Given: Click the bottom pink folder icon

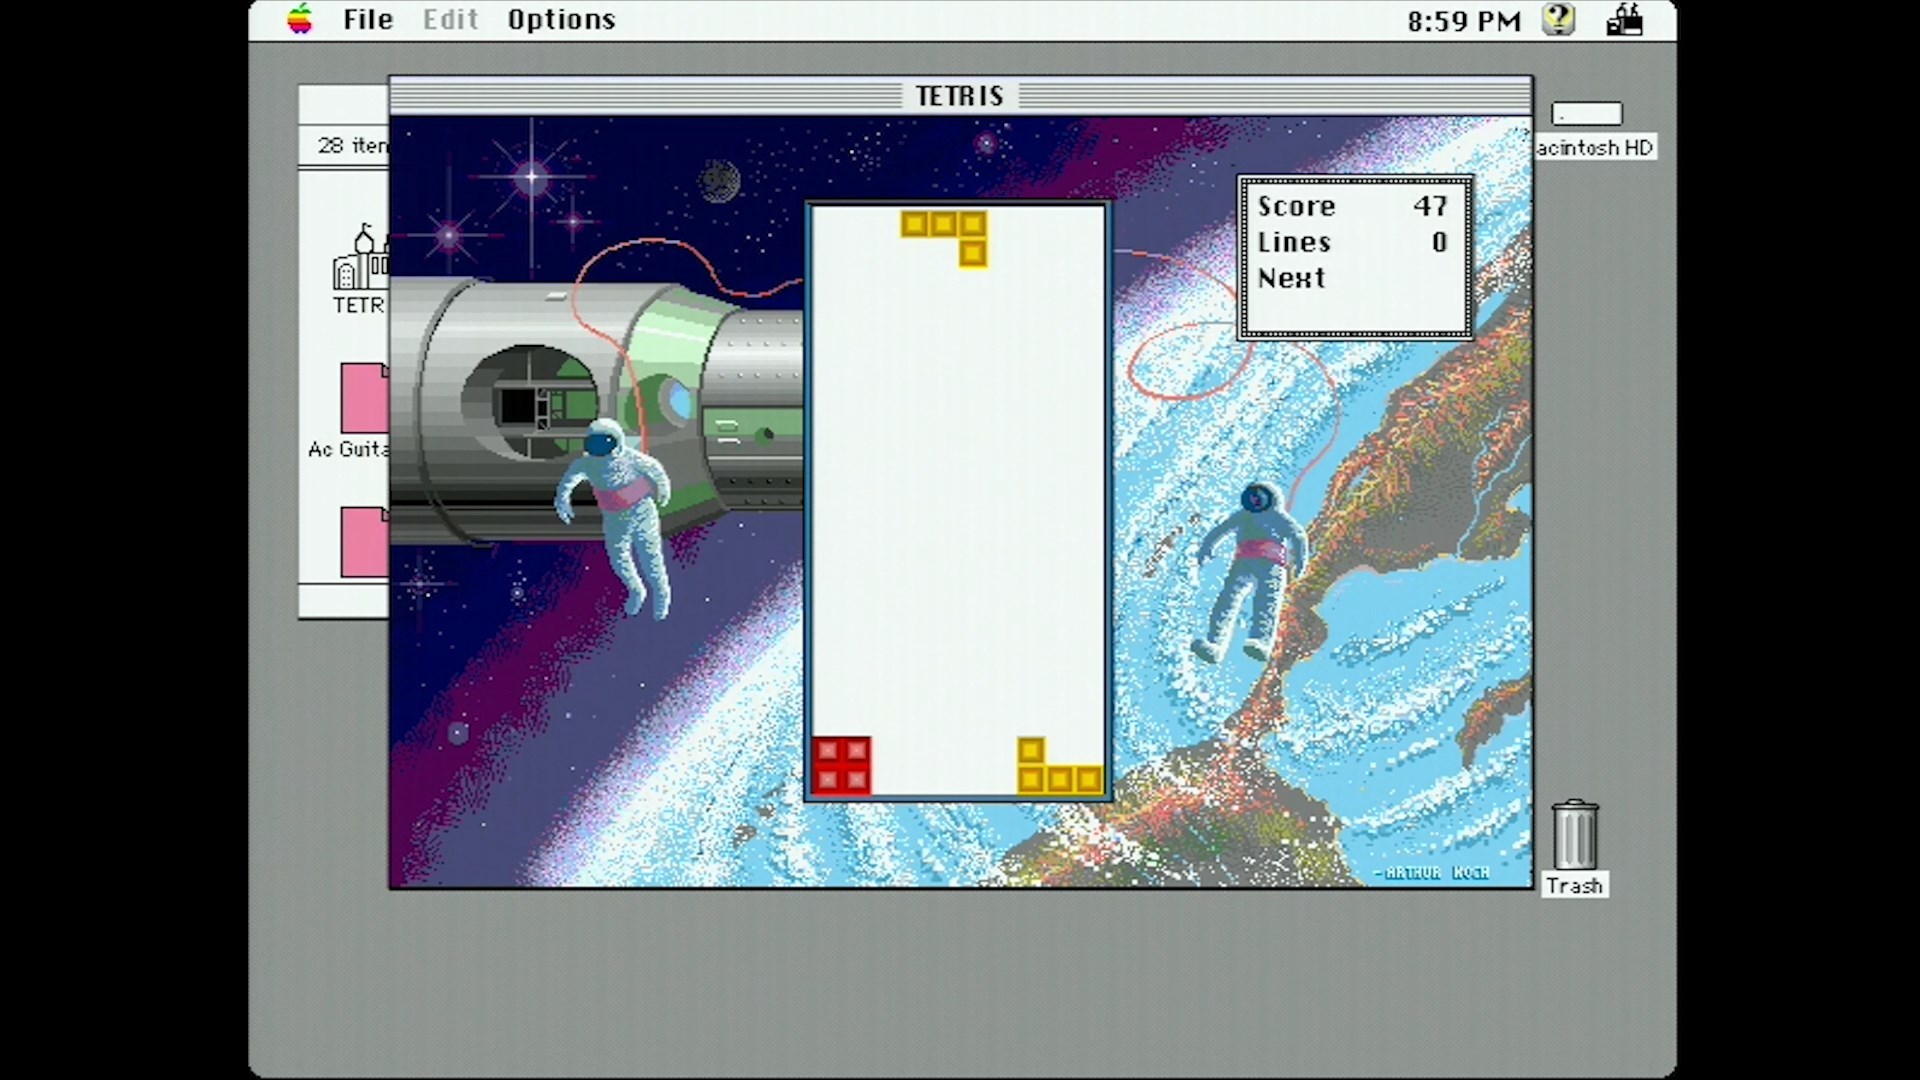Looking at the screenshot, I should 364,542.
